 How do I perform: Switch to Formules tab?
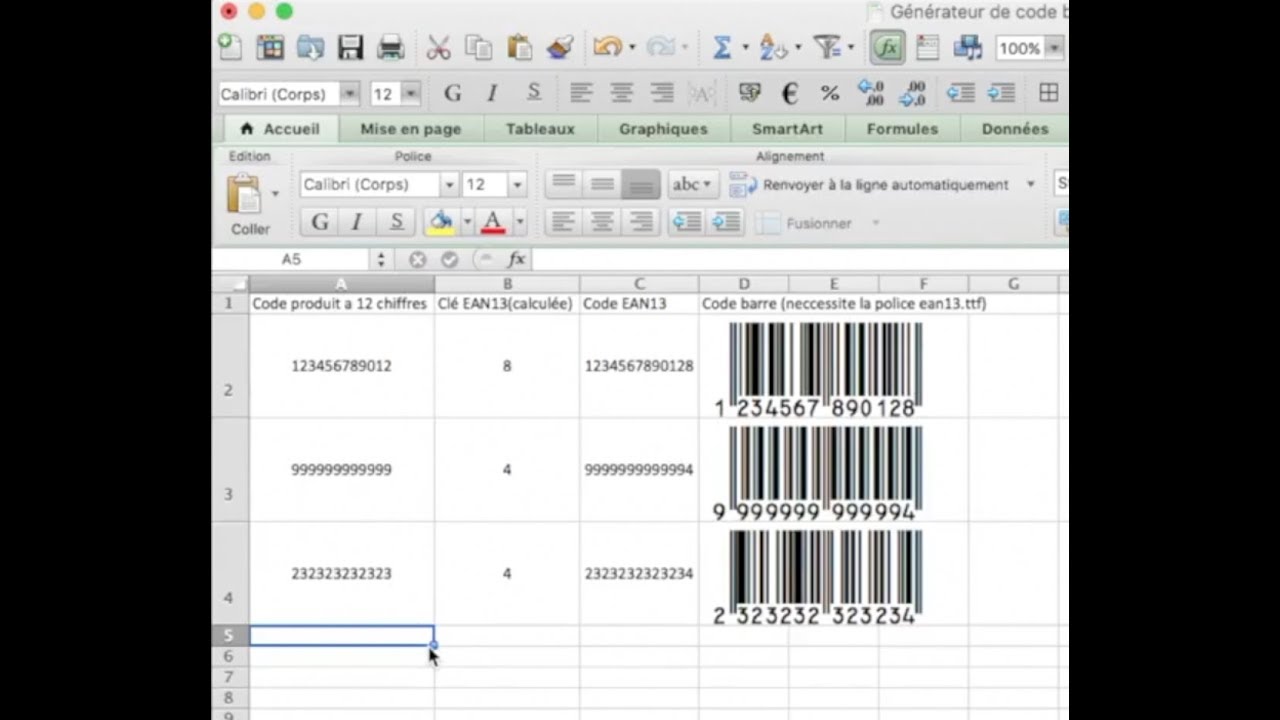902,129
